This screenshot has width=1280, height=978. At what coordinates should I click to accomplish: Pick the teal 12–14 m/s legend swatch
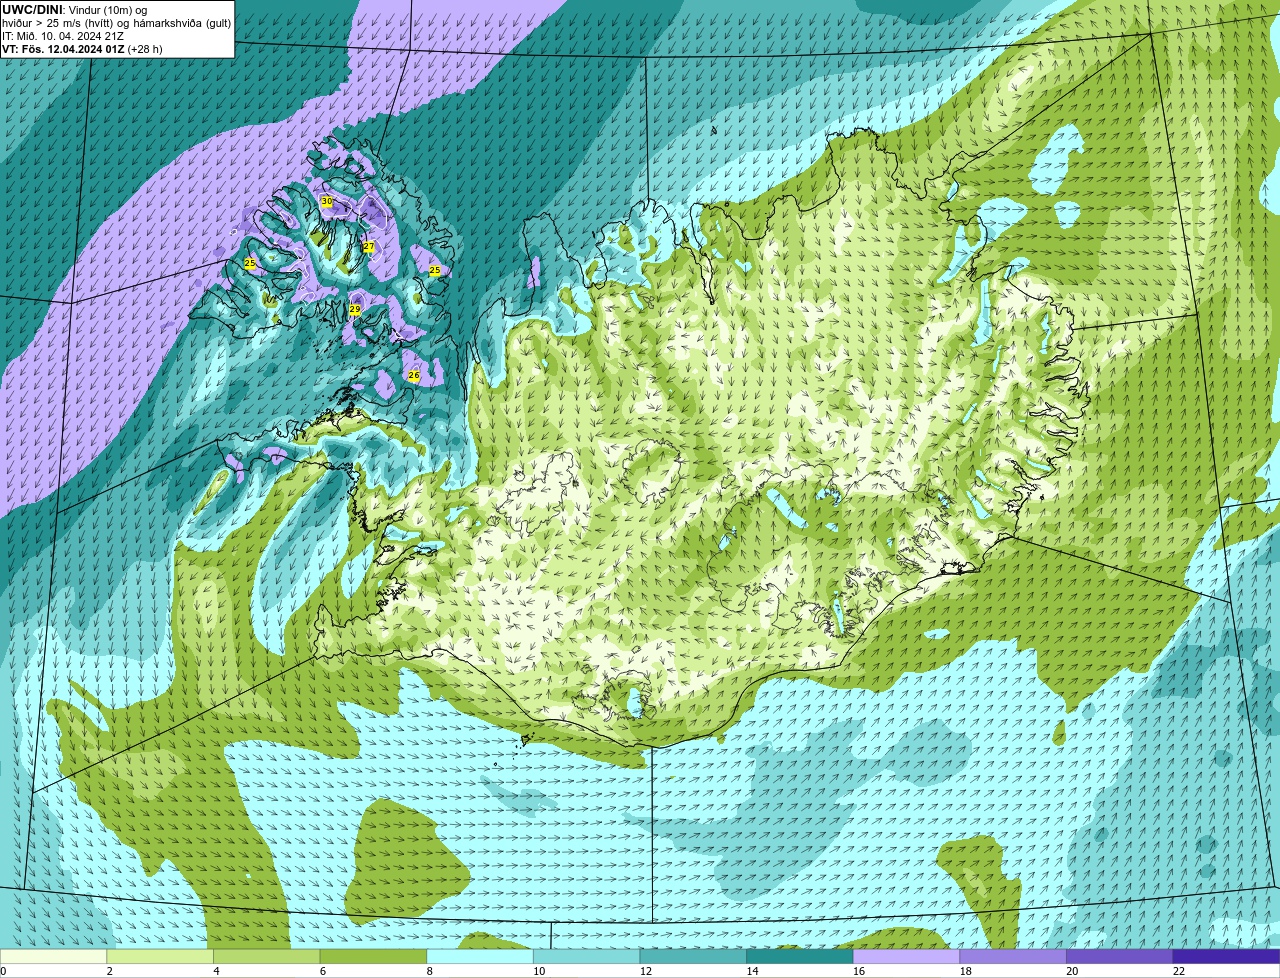pyautogui.click(x=693, y=956)
